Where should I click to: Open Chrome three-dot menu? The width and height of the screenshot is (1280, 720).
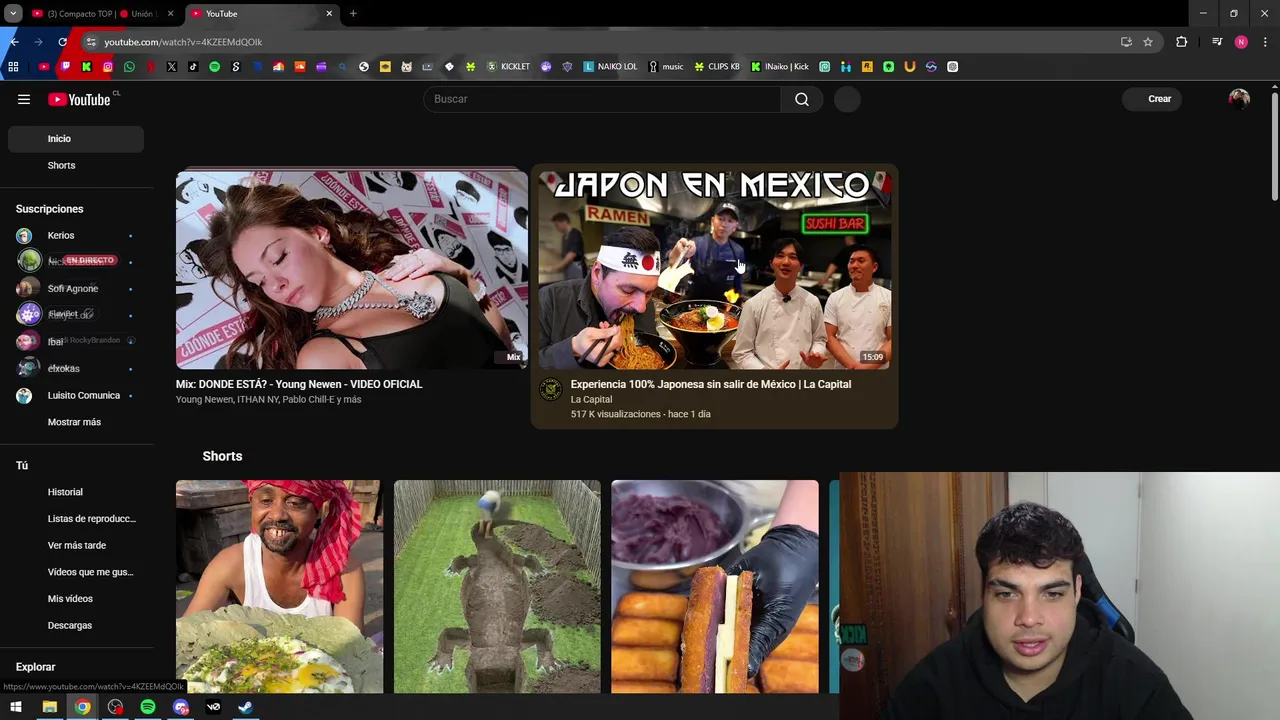coord(1265,42)
